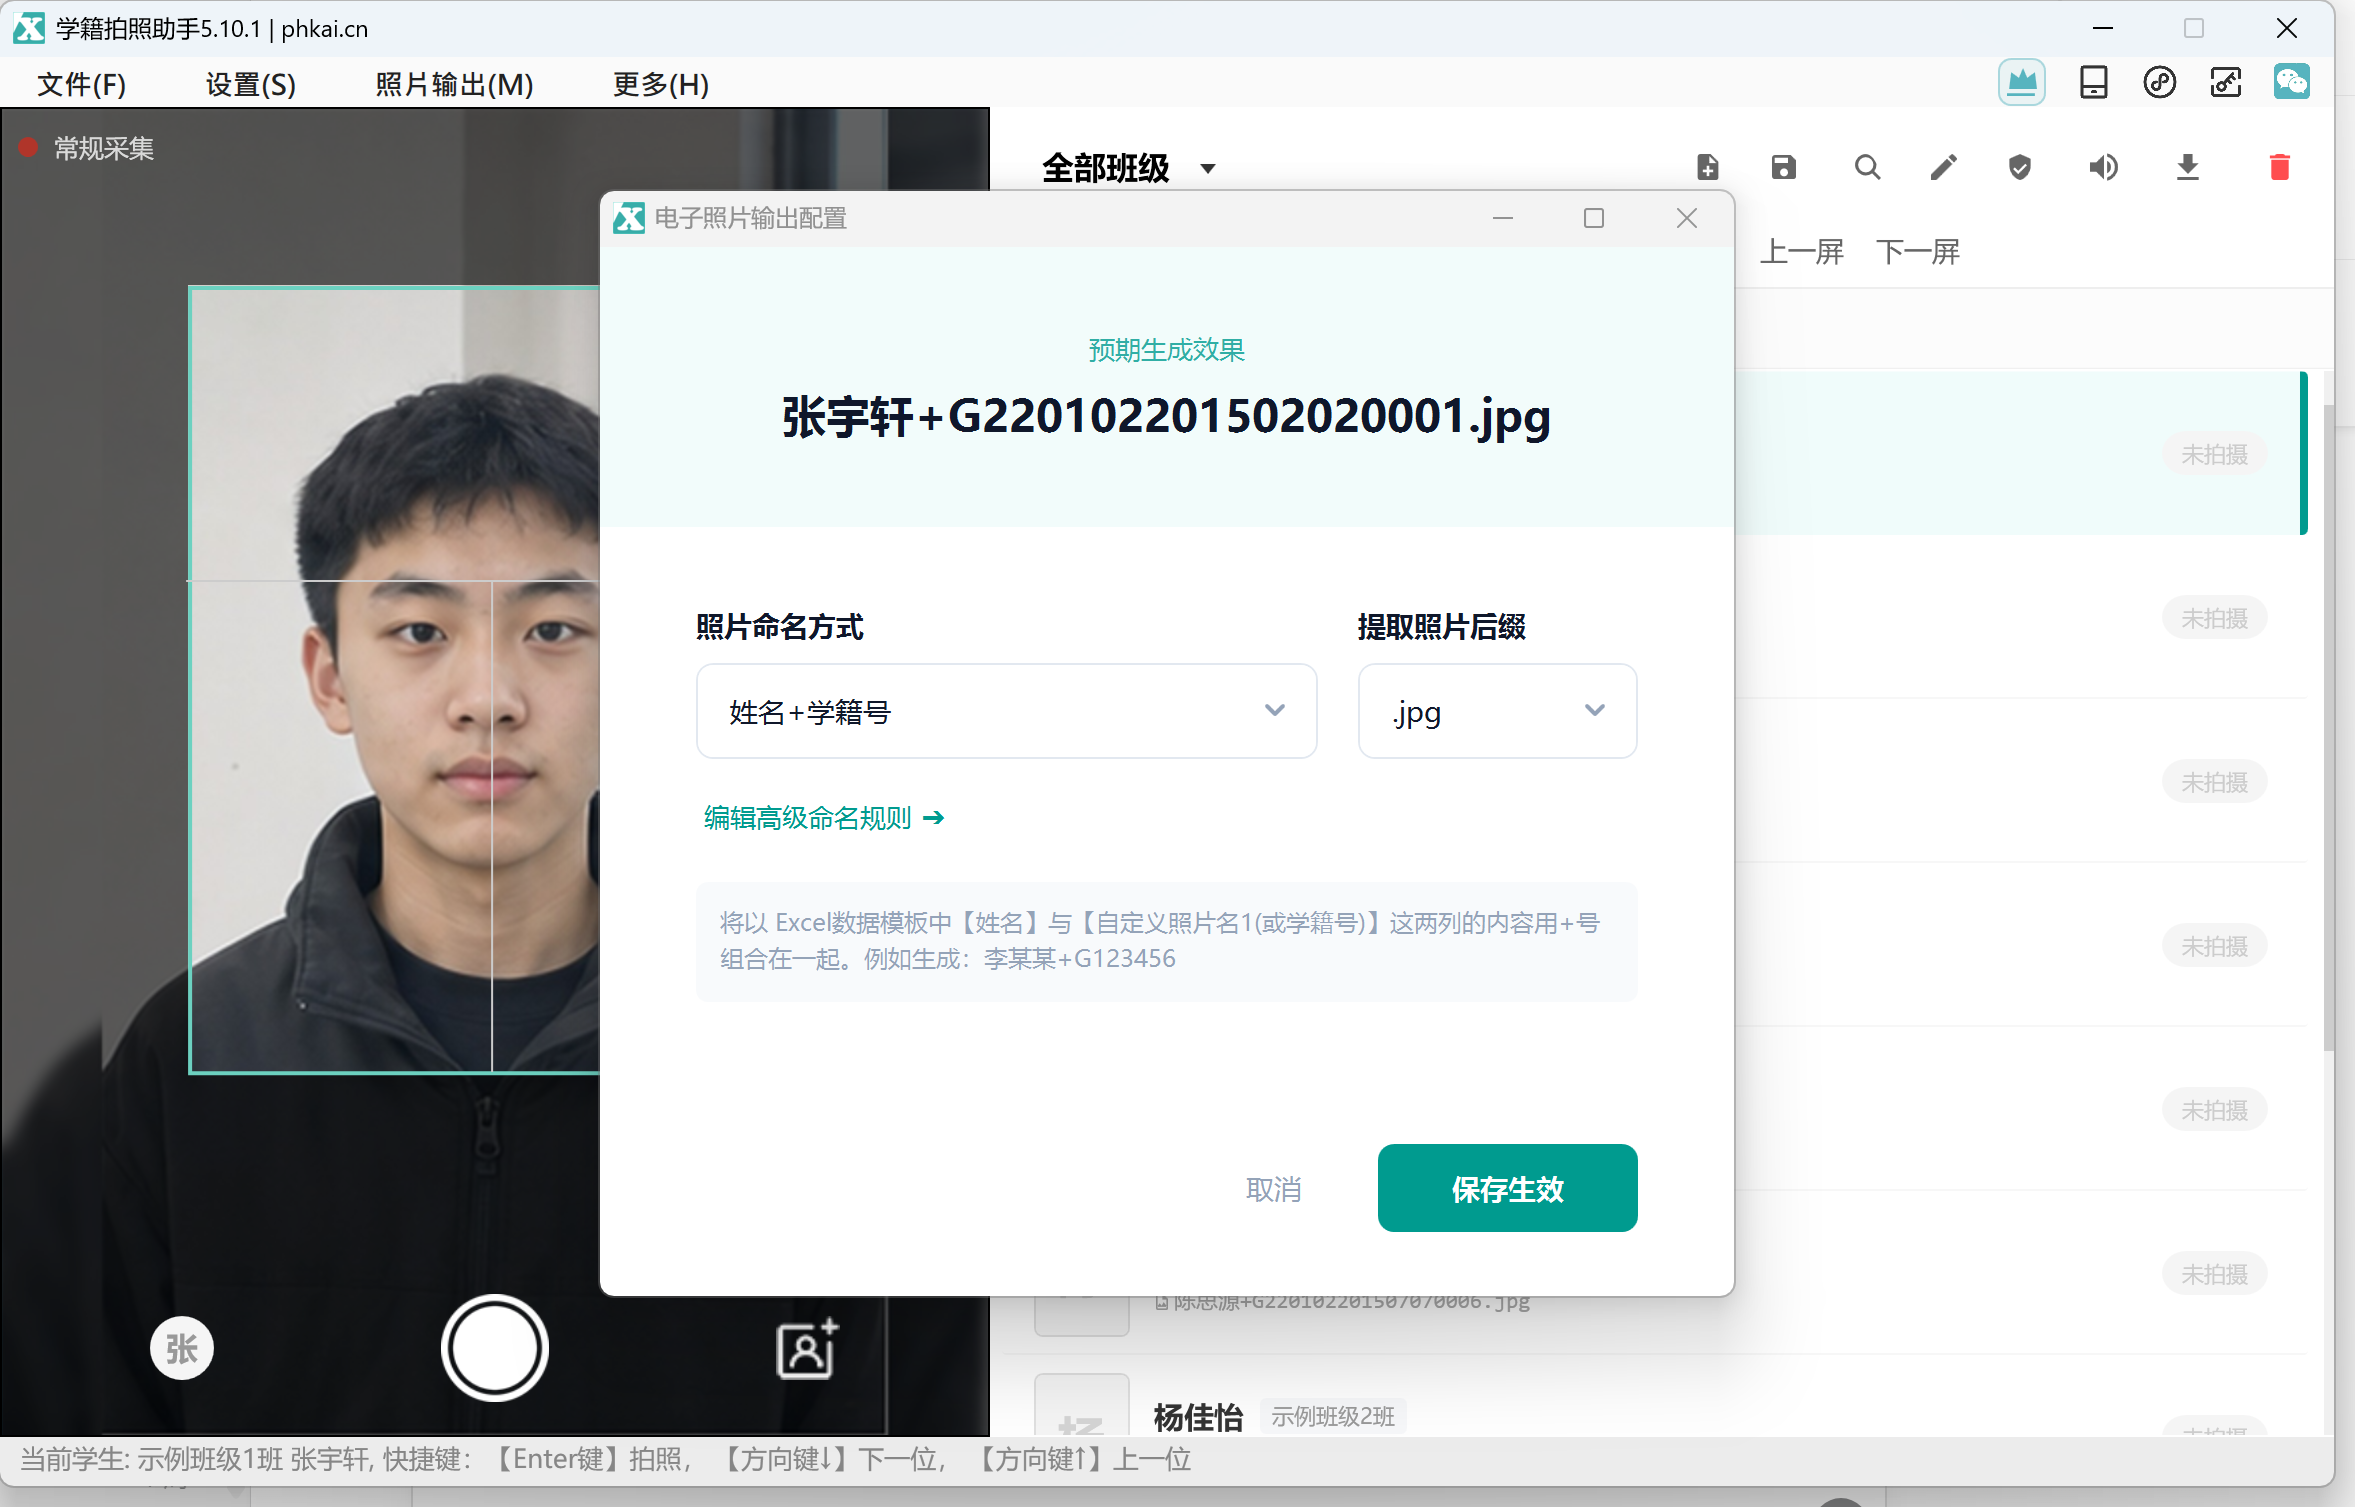Close the 电子照片输出配置 dialog
This screenshot has width=2355, height=1507.
(x=1686, y=218)
